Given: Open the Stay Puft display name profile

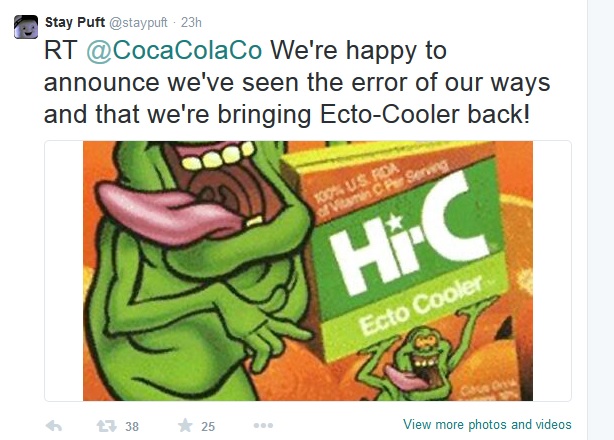Looking at the screenshot, I should [75, 22].
